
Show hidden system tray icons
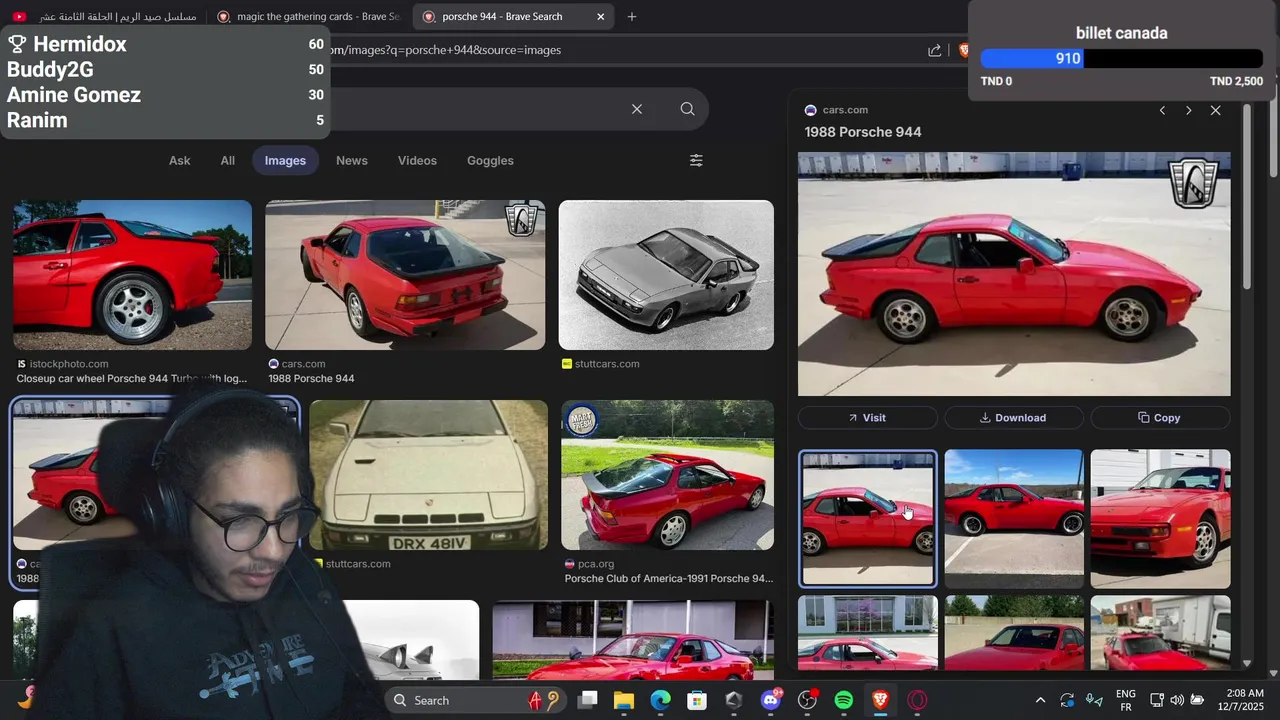(1040, 700)
